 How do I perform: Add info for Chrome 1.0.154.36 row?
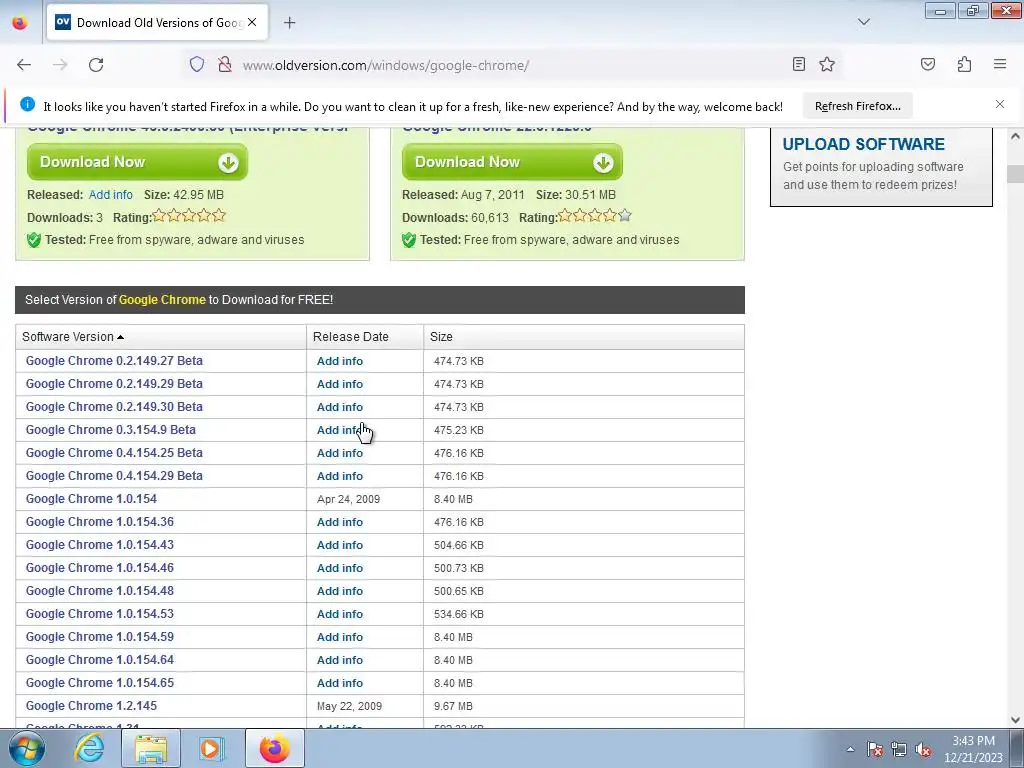coord(340,522)
